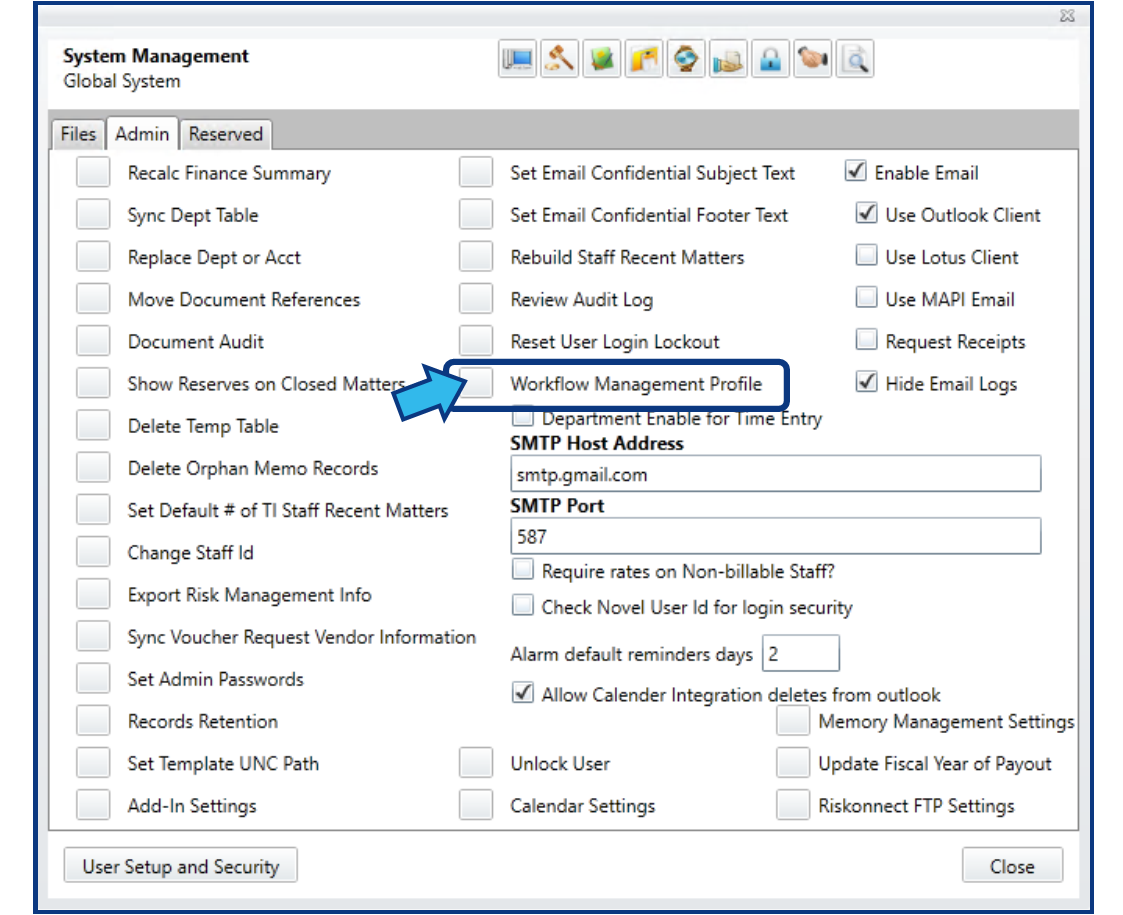The width and height of the screenshot is (1123, 915).
Task: Click Set Default # of TI Staff Recent Matters button
Action: click(93, 510)
